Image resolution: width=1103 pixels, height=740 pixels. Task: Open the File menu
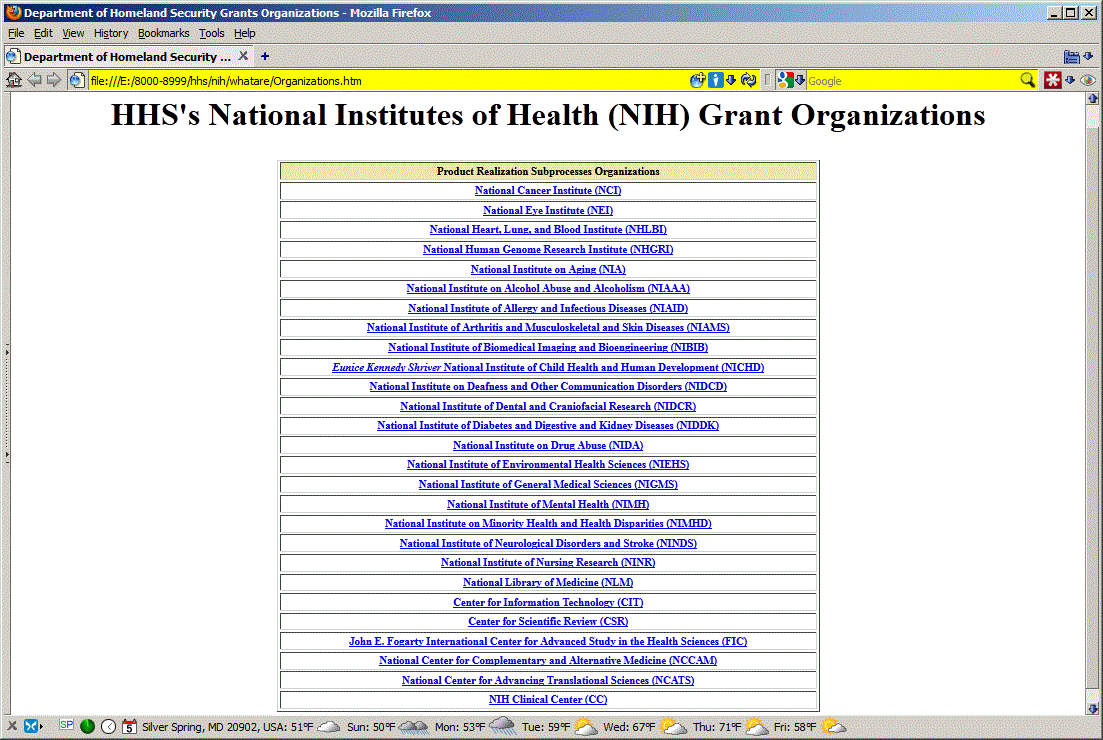tap(15, 33)
